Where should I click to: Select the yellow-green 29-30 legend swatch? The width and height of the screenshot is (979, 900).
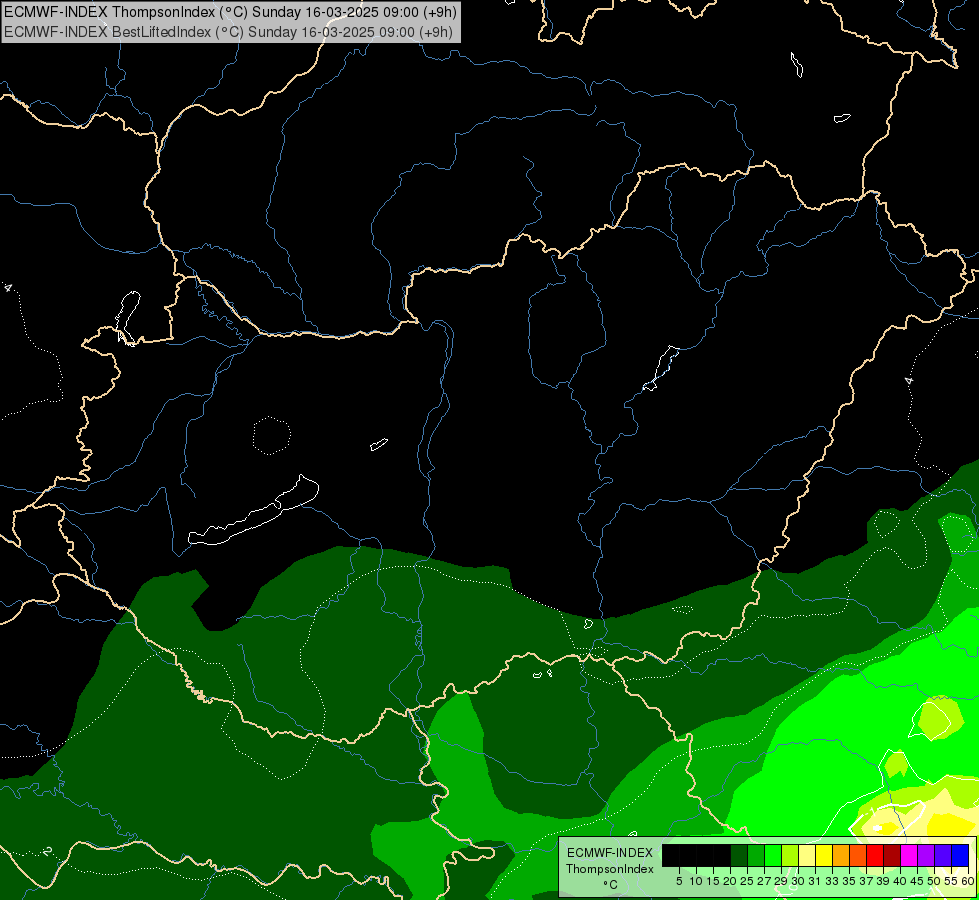pyautogui.click(x=790, y=855)
